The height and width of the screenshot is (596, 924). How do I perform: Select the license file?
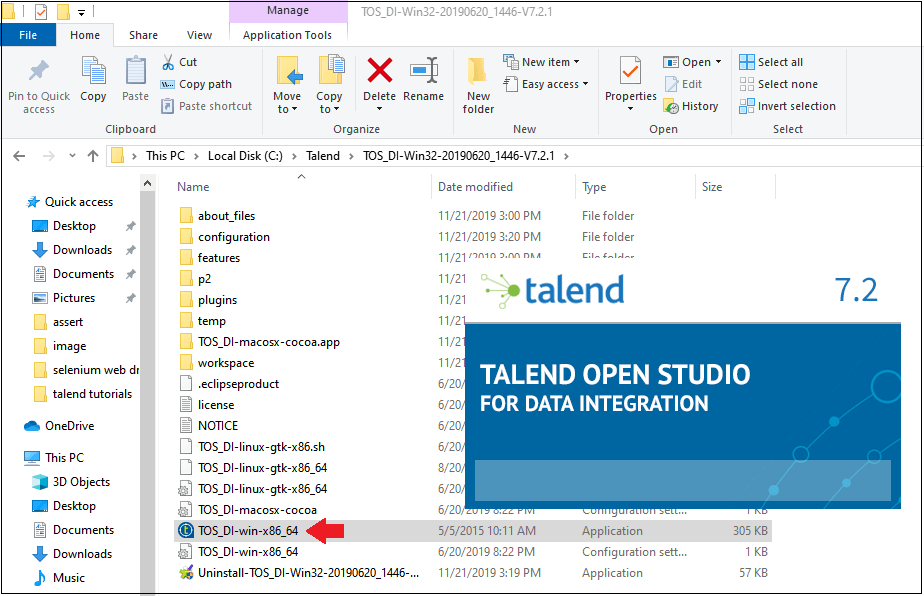tap(207, 405)
